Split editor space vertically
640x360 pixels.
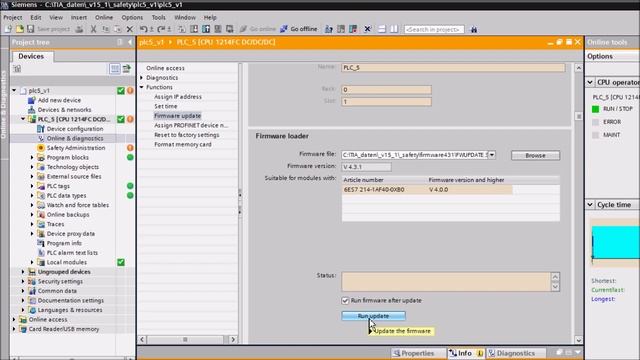[394, 29]
